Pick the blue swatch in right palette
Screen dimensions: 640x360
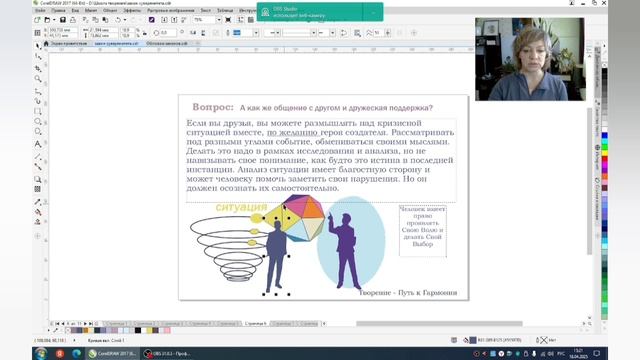click(x=604, y=135)
